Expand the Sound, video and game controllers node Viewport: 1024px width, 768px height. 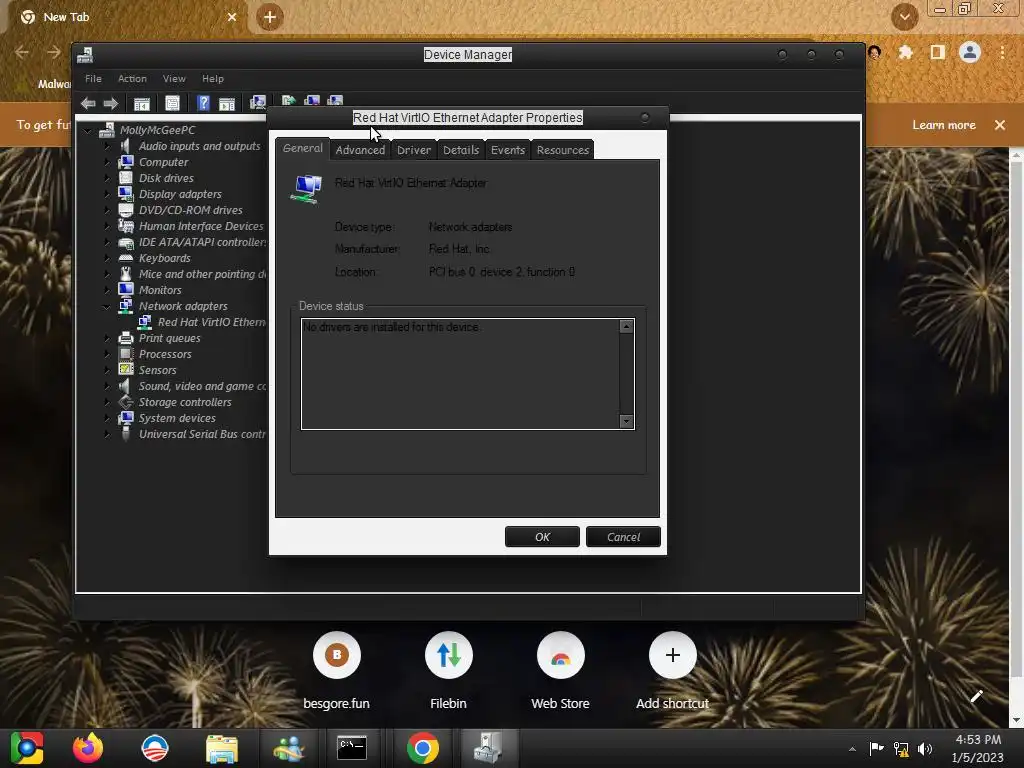point(107,386)
